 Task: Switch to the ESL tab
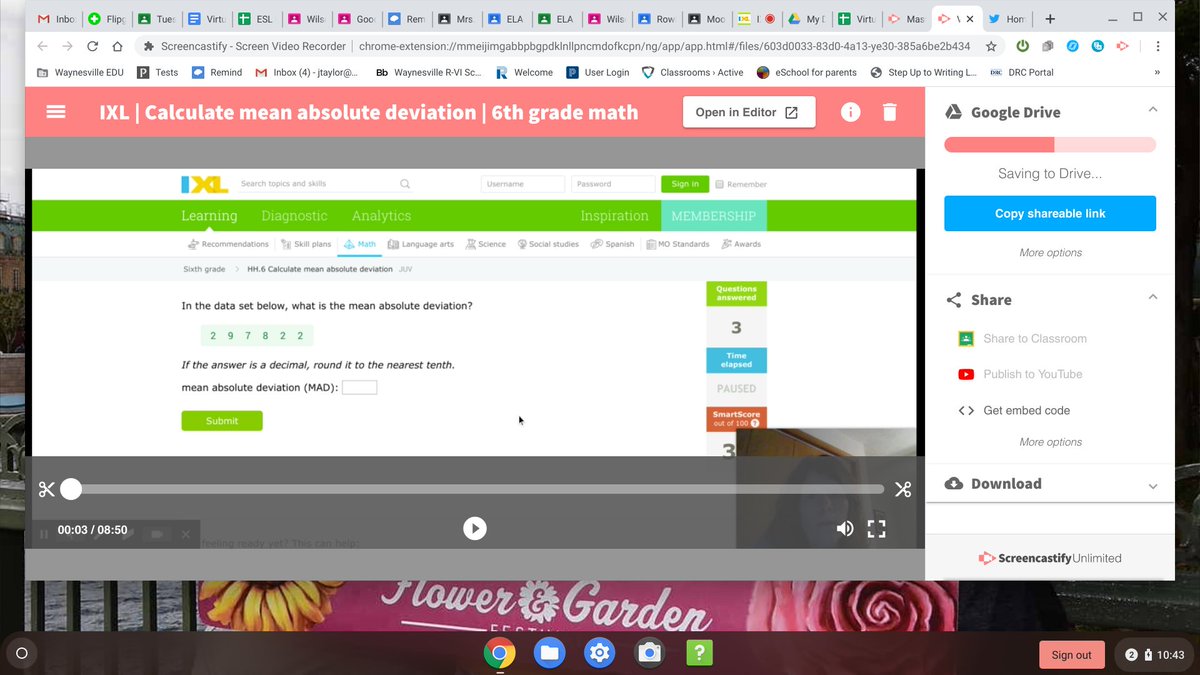point(256,19)
